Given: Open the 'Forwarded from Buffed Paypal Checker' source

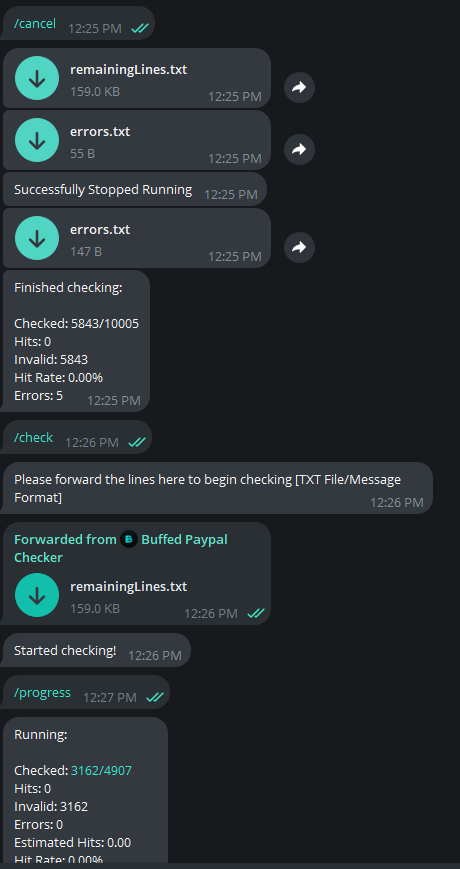Looking at the screenshot, I should 121,548.
